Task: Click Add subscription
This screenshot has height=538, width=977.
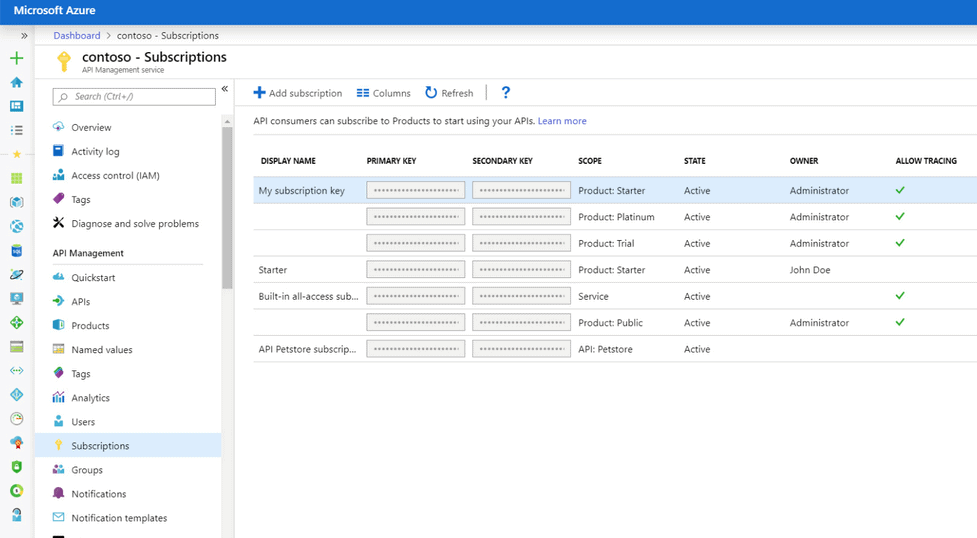Action: pyautogui.click(x=297, y=93)
